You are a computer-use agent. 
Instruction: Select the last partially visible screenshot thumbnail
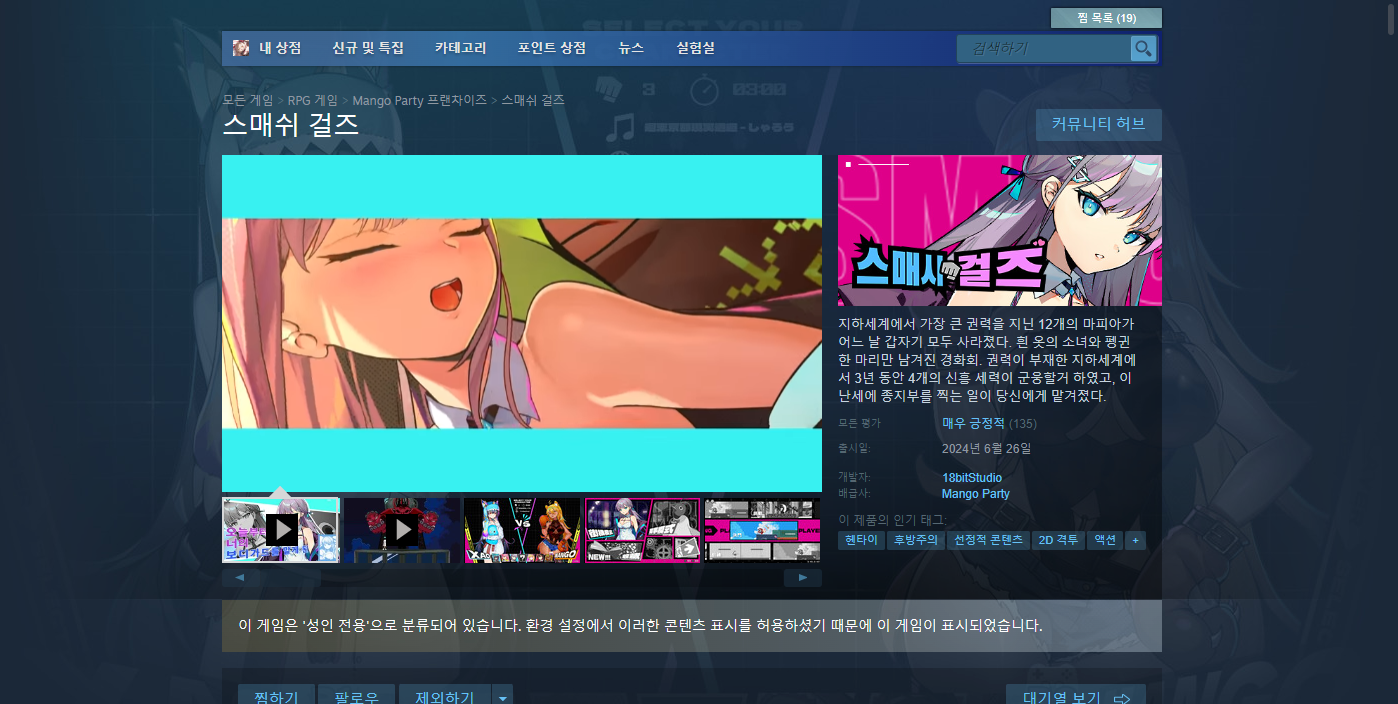[763, 530]
